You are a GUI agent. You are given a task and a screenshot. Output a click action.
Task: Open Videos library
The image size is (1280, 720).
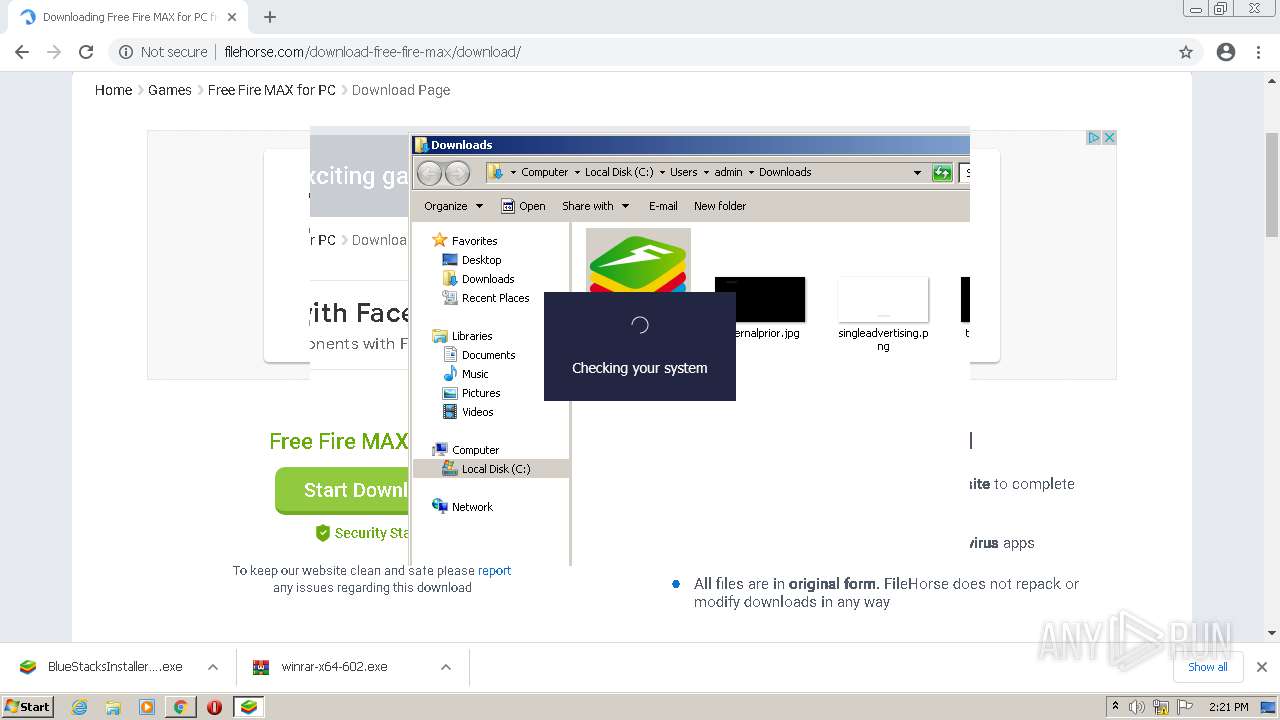(x=477, y=412)
